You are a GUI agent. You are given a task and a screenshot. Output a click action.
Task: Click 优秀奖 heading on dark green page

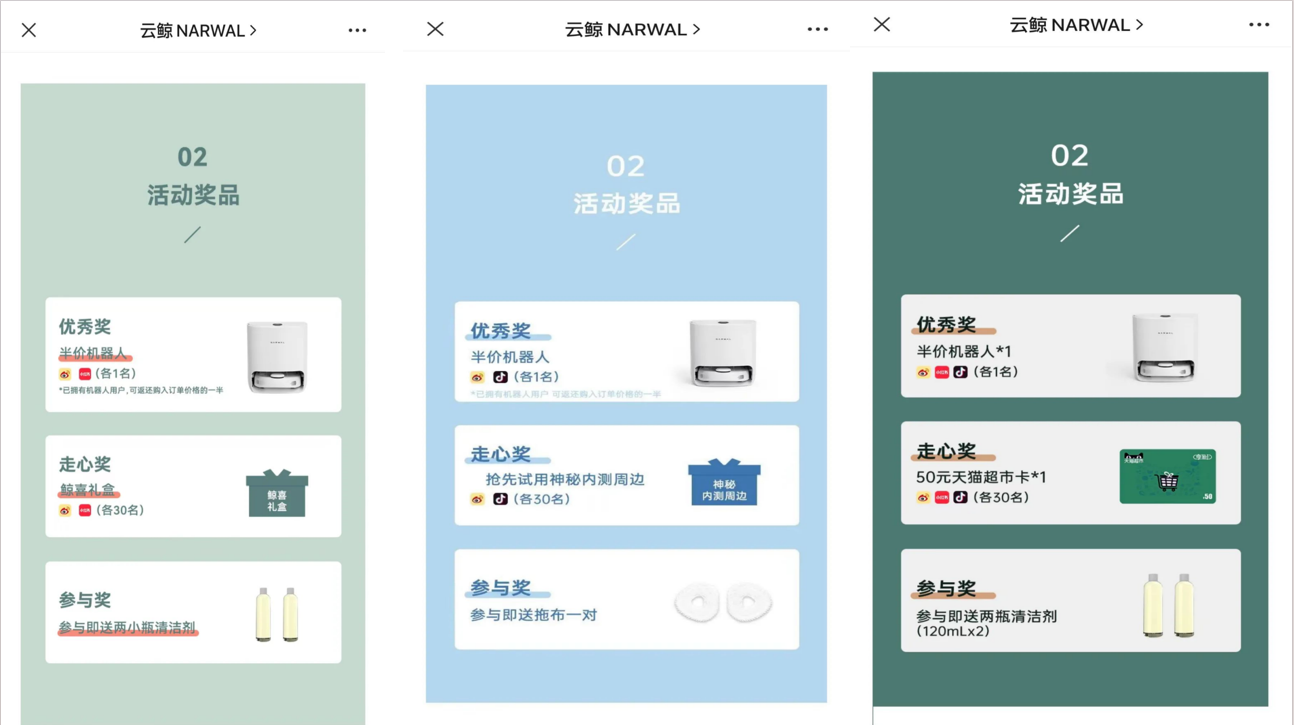[946, 325]
